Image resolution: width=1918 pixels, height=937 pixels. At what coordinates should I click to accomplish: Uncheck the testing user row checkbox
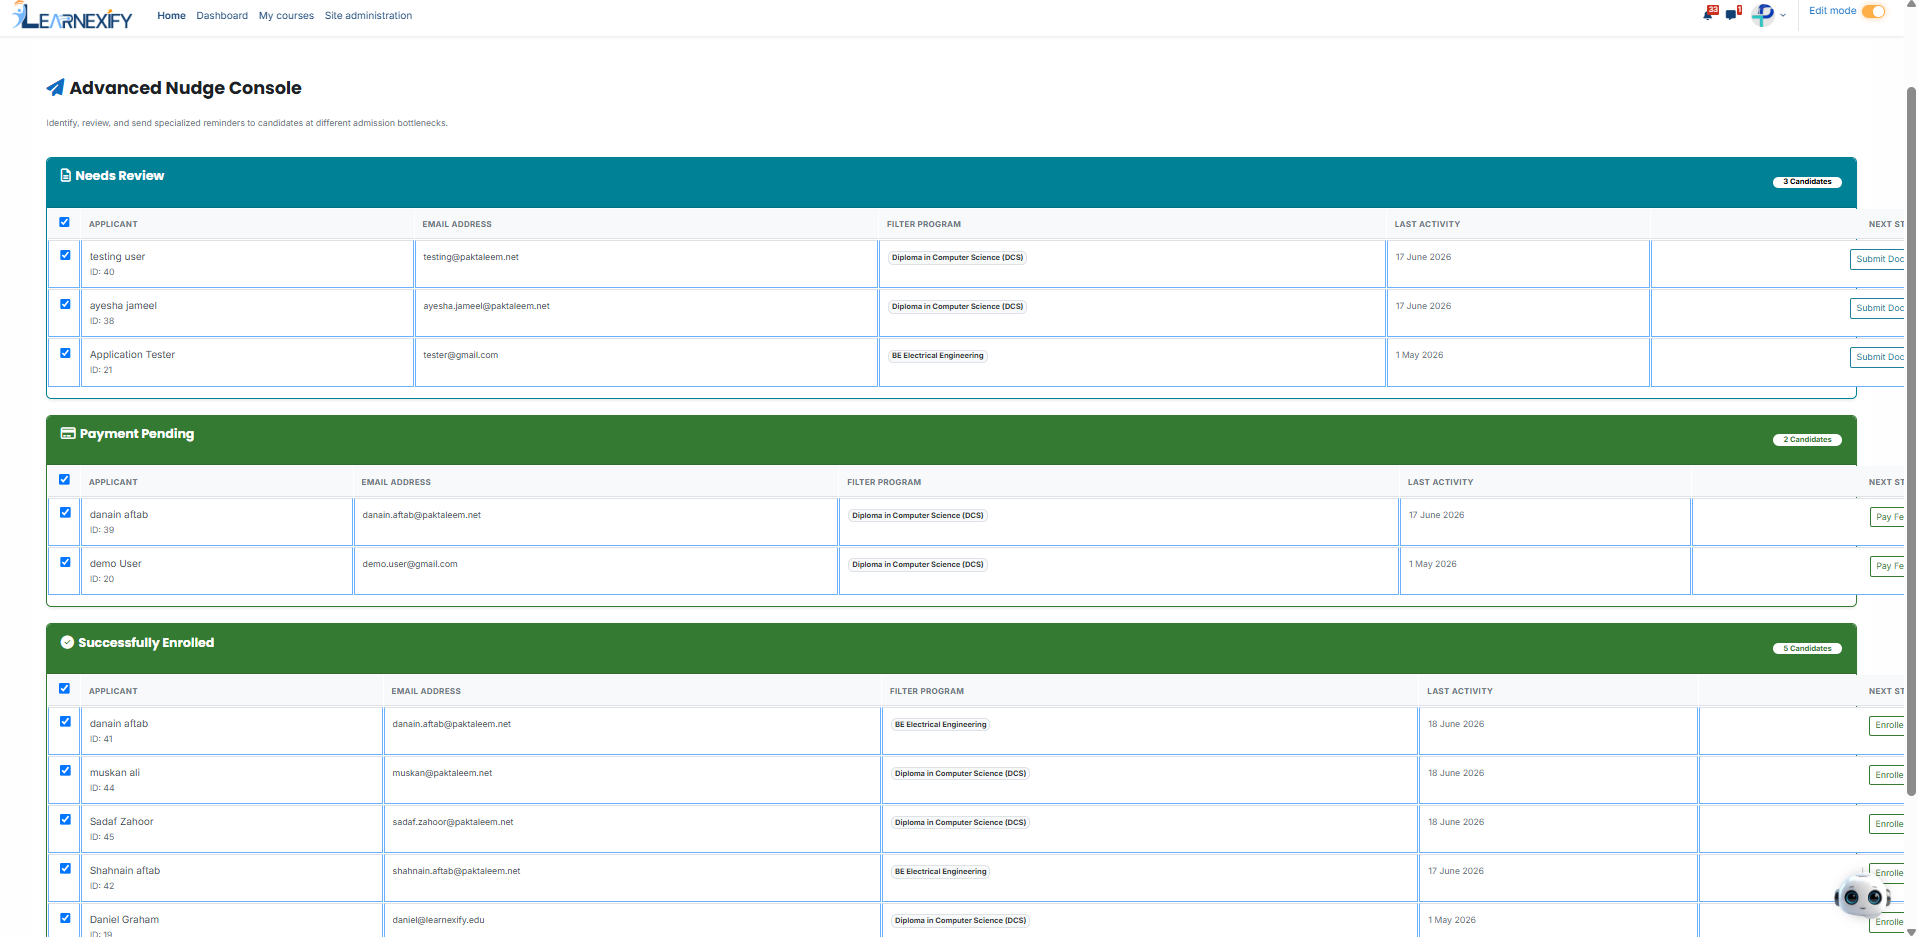[65, 255]
